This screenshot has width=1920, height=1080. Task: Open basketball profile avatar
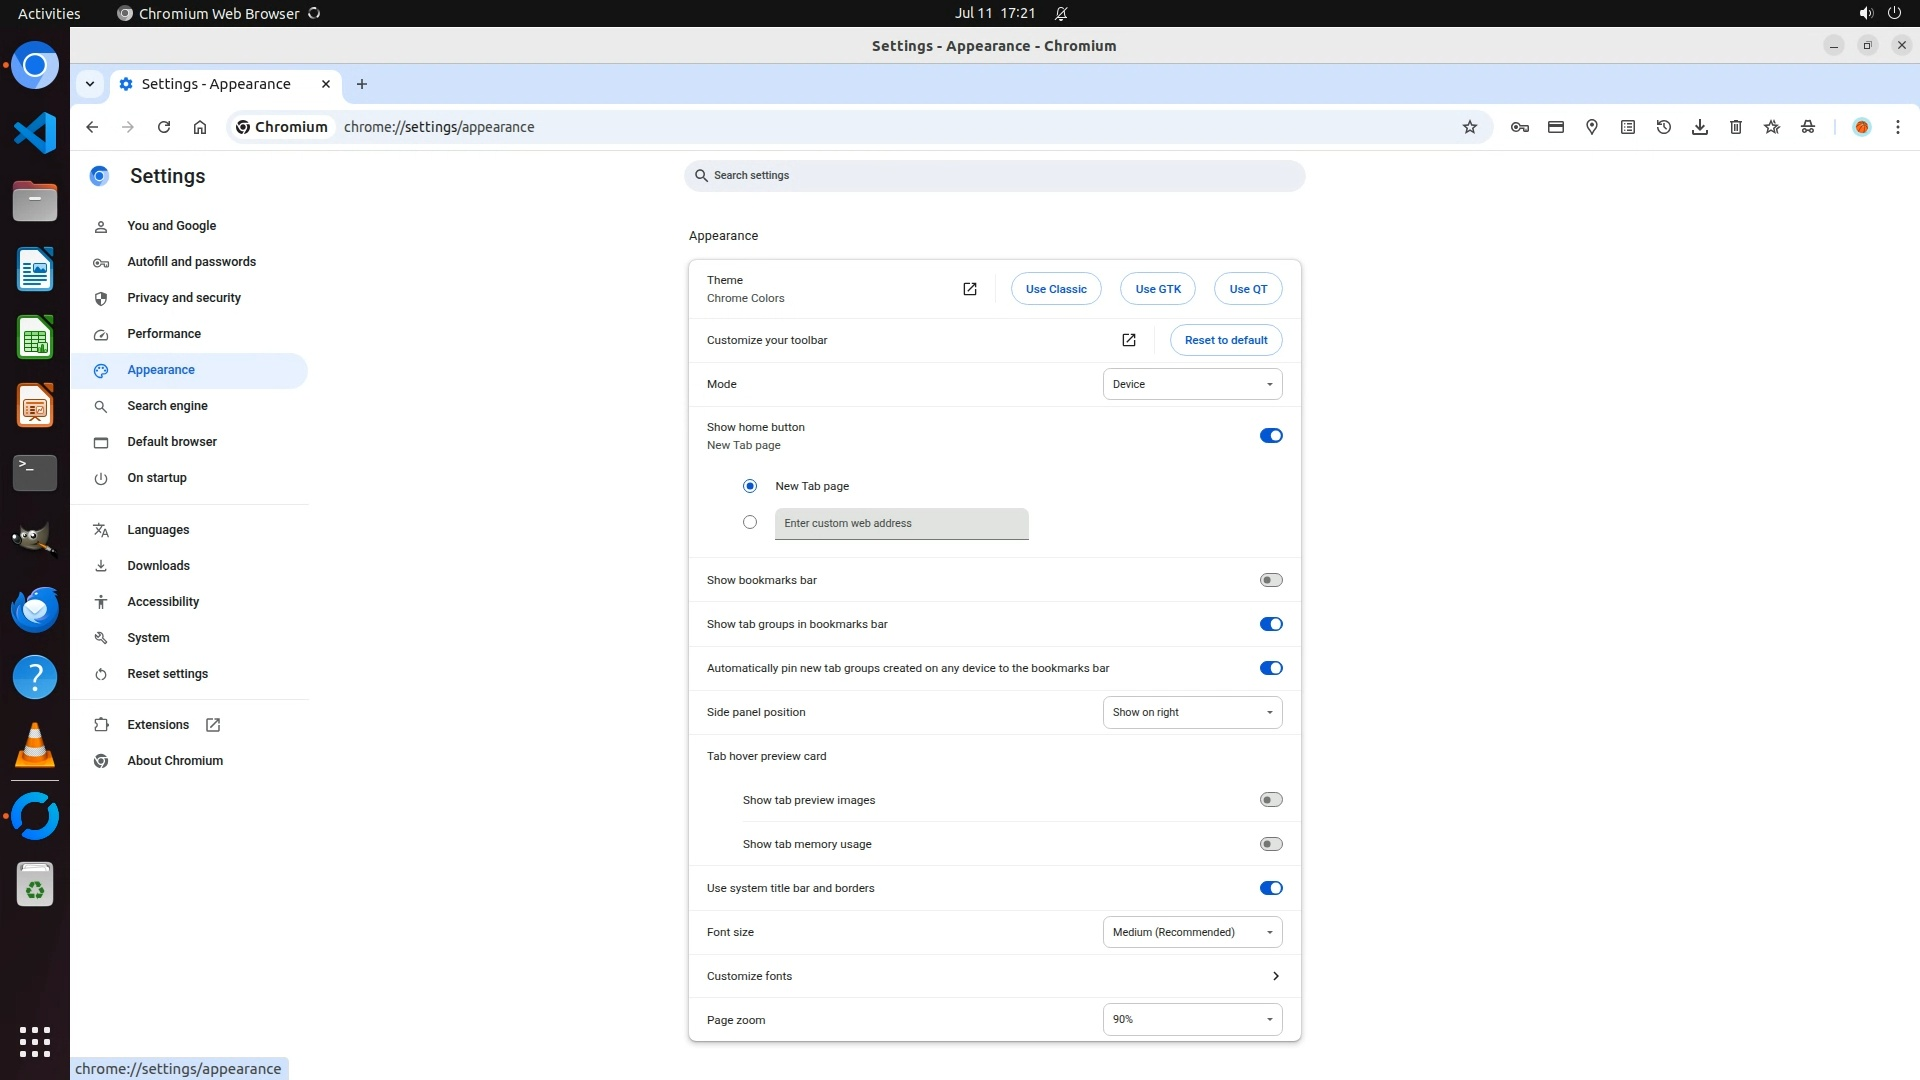click(1861, 127)
